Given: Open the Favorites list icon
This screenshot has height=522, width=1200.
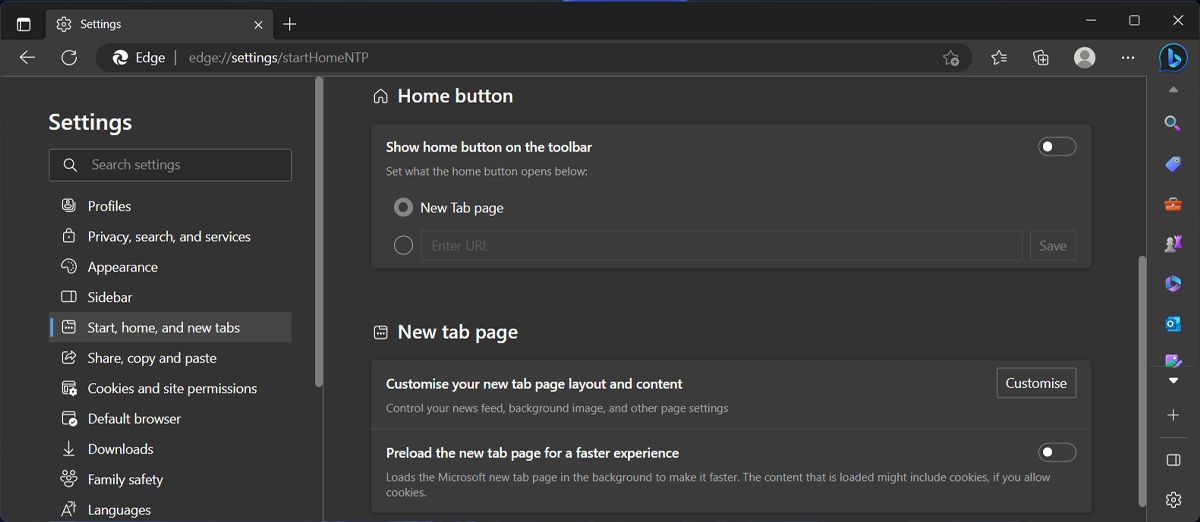Looking at the screenshot, I should 999,58.
